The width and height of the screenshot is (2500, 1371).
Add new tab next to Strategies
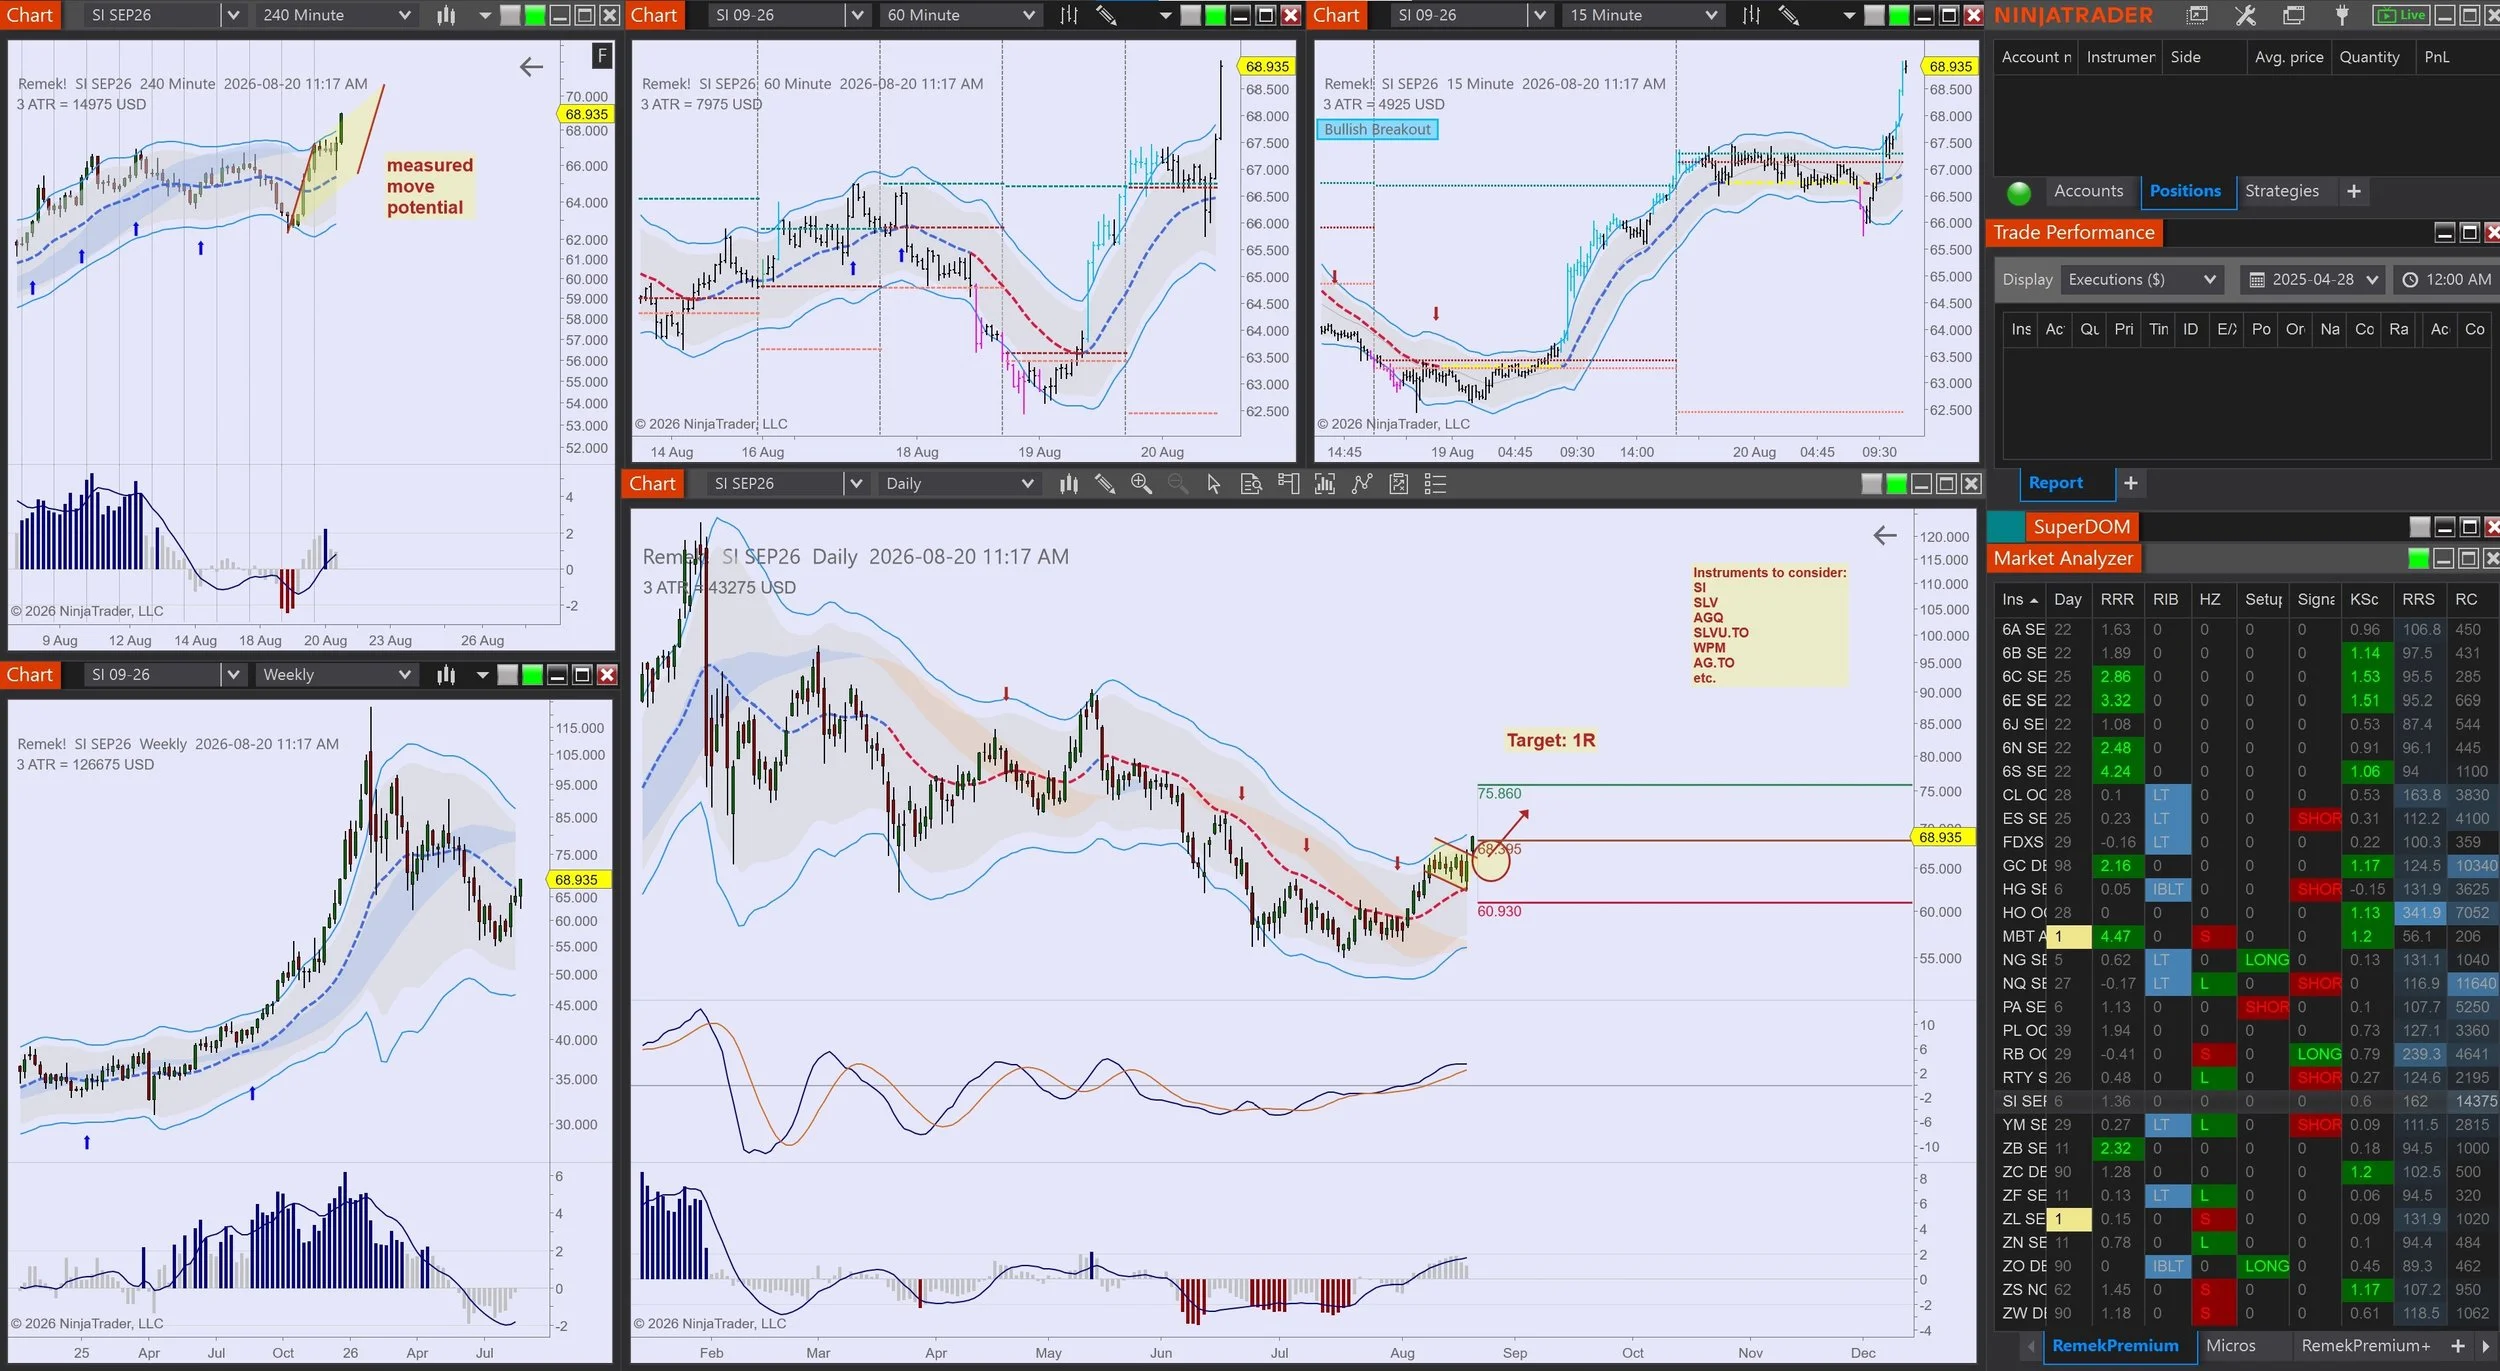(2354, 191)
